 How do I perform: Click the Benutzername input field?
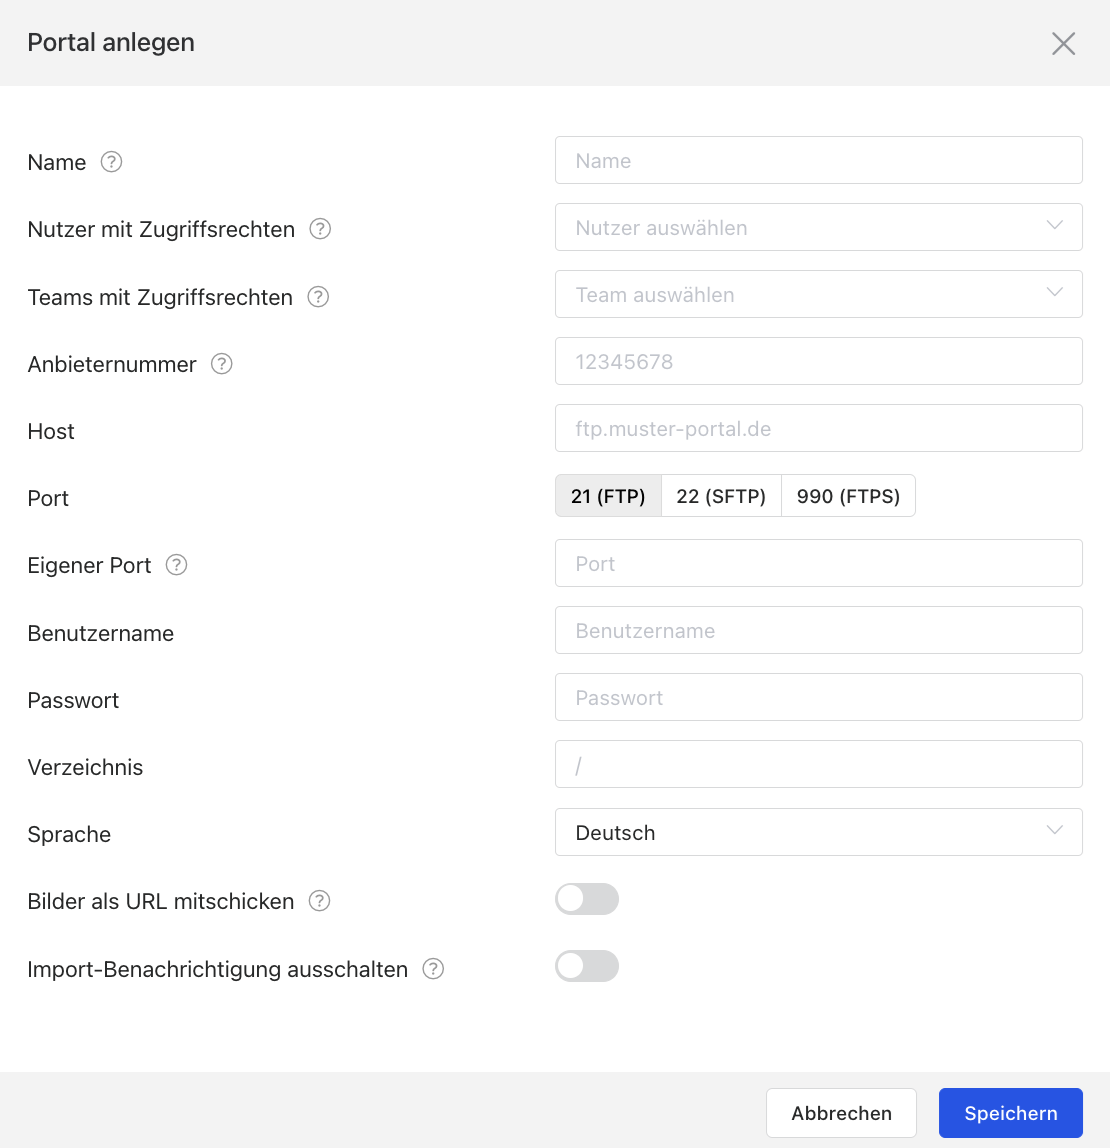pyautogui.click(x=819, y=630)
